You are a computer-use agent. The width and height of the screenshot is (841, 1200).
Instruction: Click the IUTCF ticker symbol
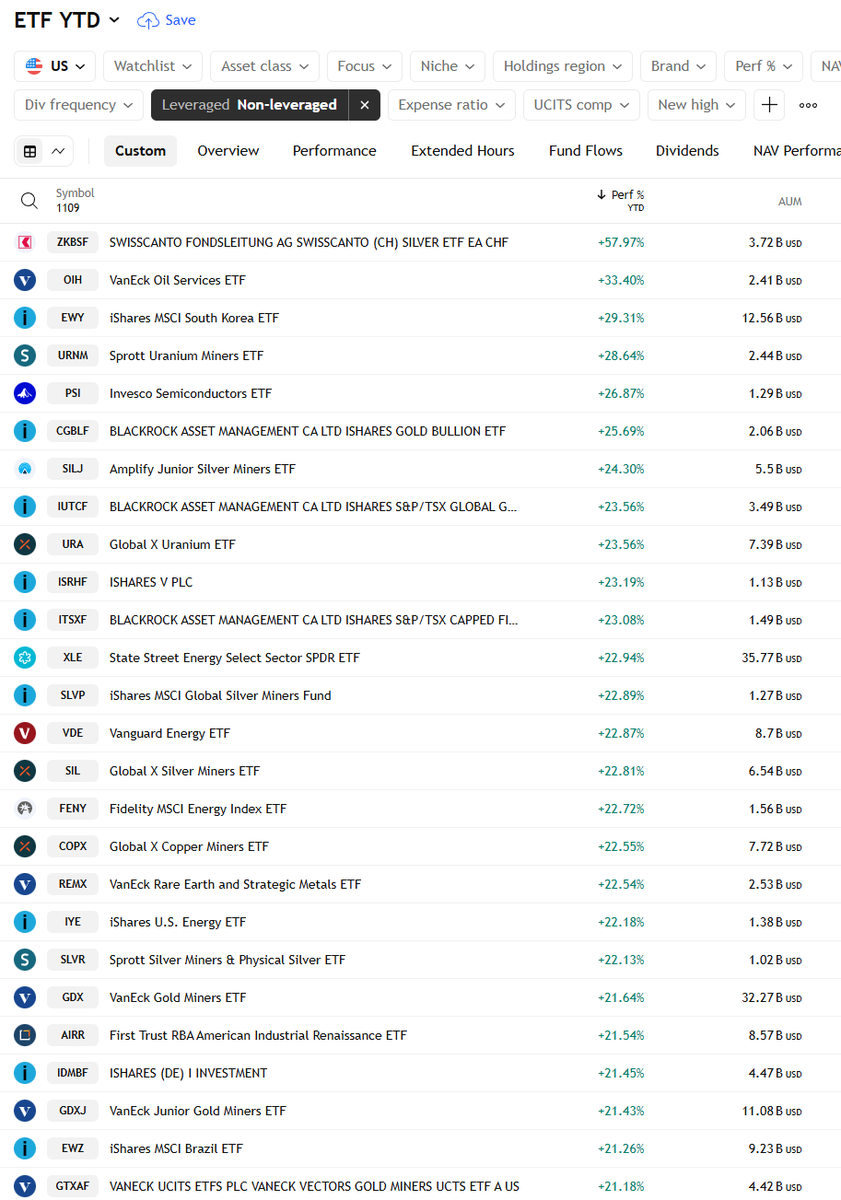click(x=72, y=507)
